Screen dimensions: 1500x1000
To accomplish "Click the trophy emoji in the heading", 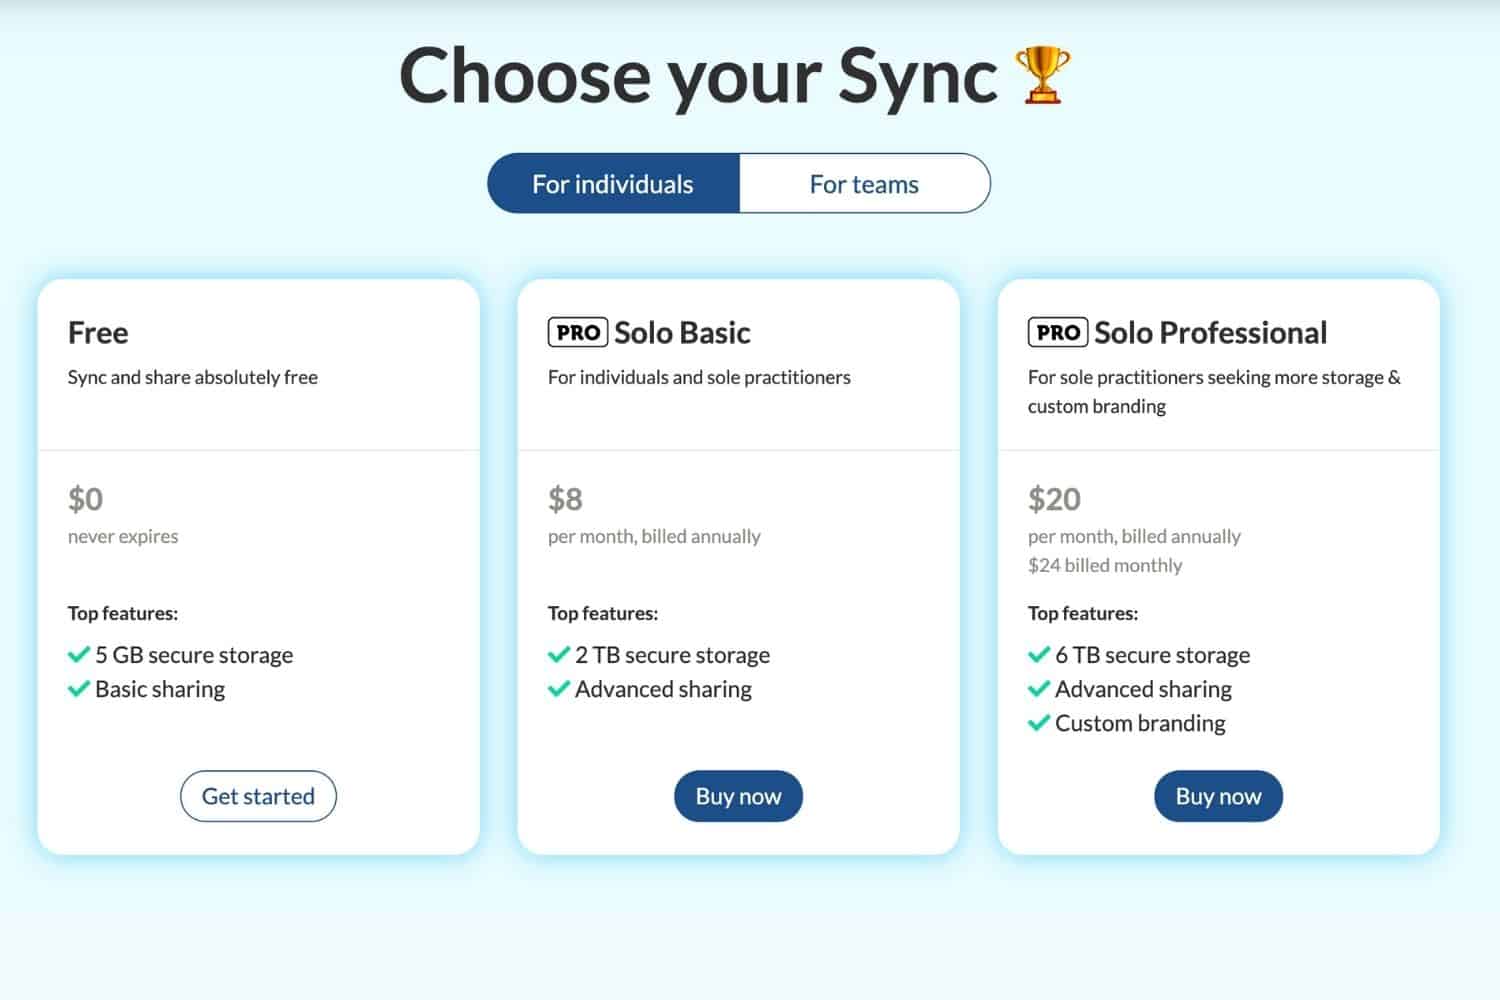I will 1042,75.
